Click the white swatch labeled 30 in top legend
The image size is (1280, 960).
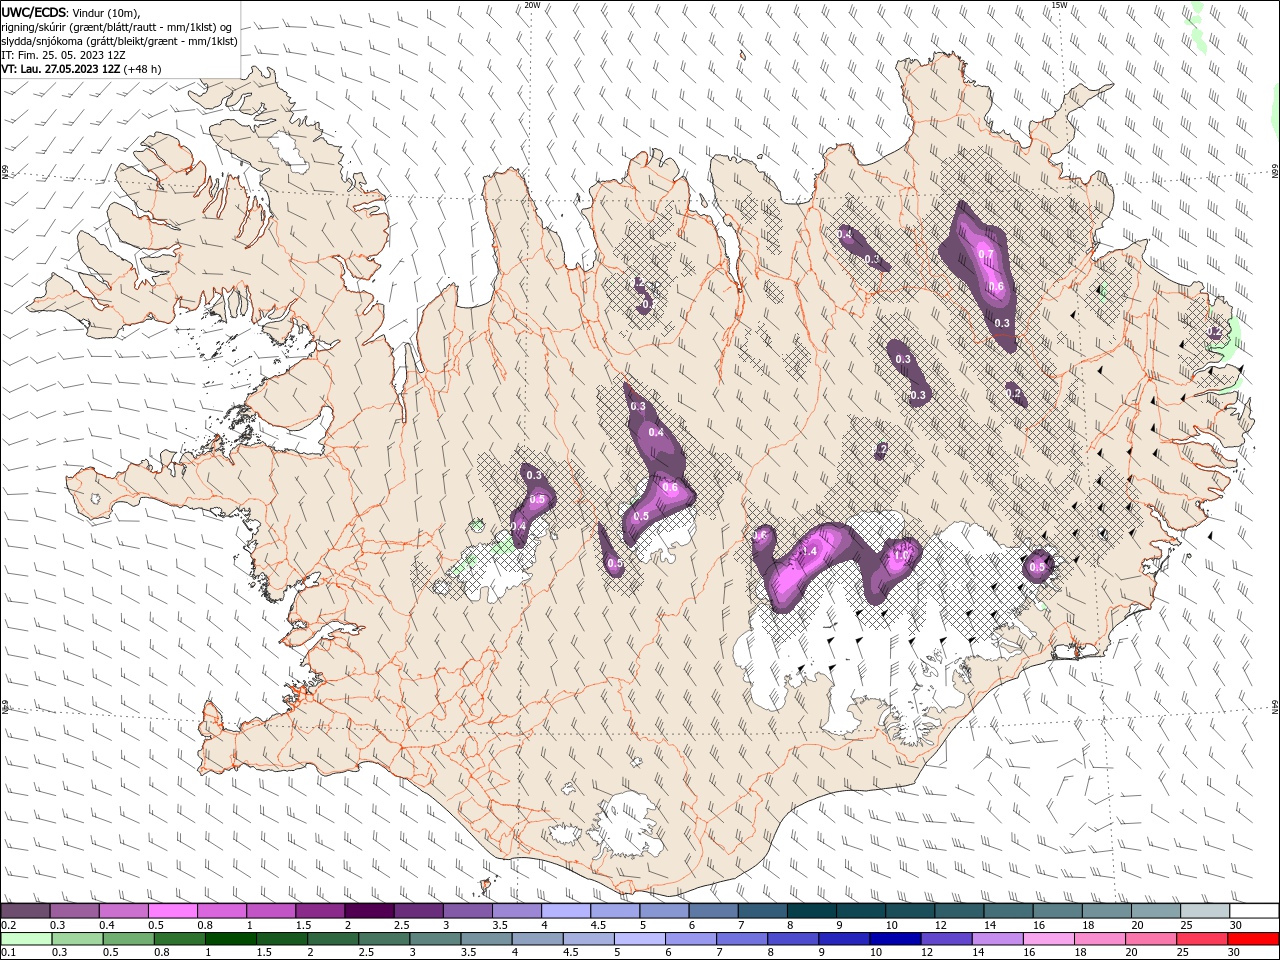click(1252, 911)
